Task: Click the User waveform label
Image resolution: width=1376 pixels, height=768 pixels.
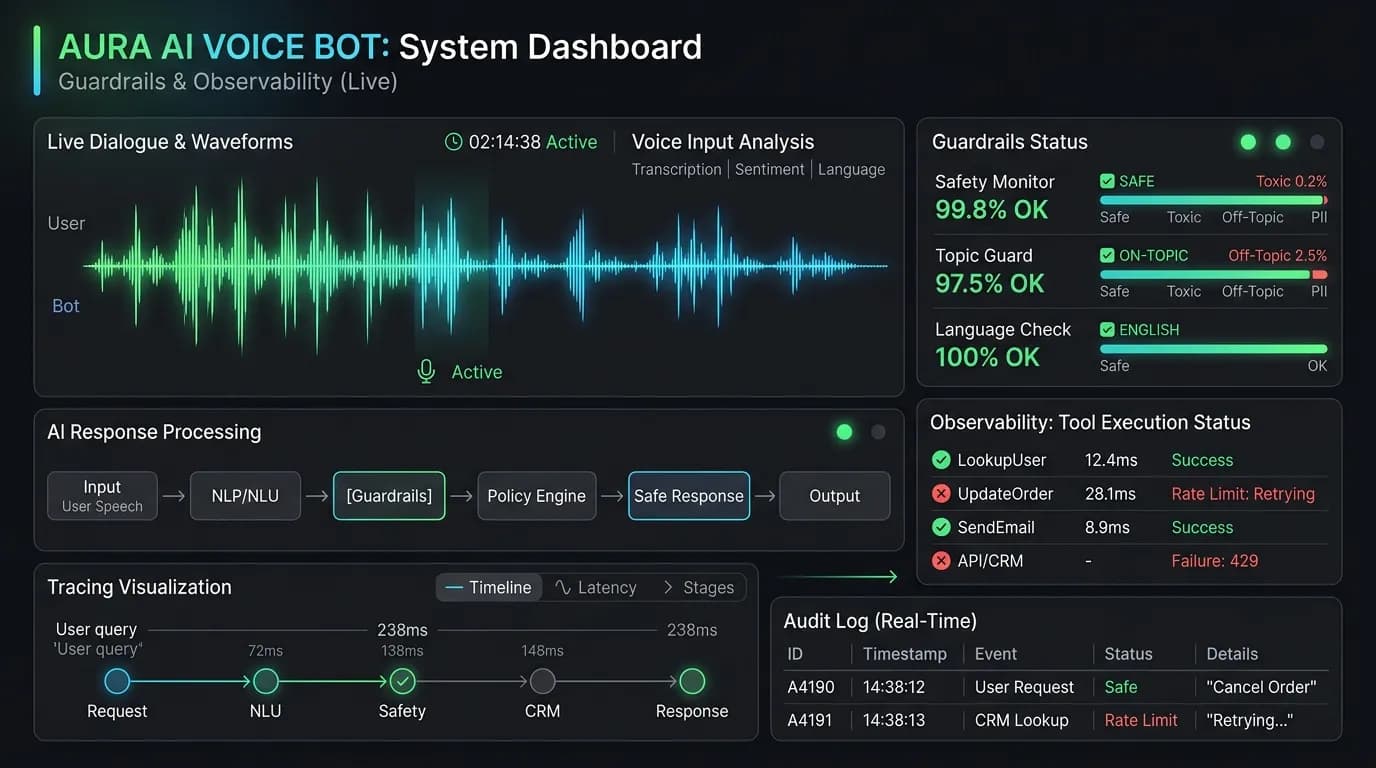Action: (66, 223)
